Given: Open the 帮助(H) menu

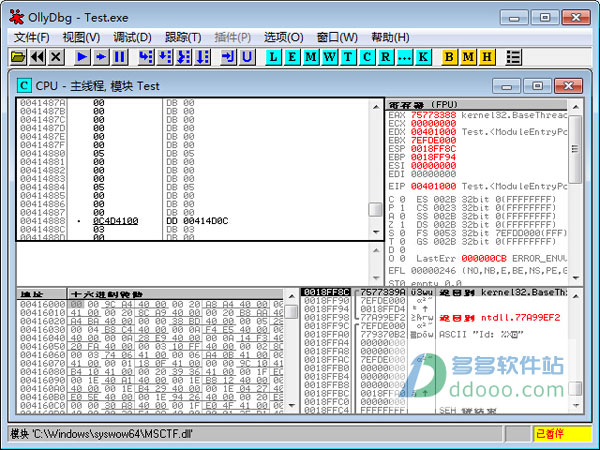Looking at the screenshot, I should (390, 38).
